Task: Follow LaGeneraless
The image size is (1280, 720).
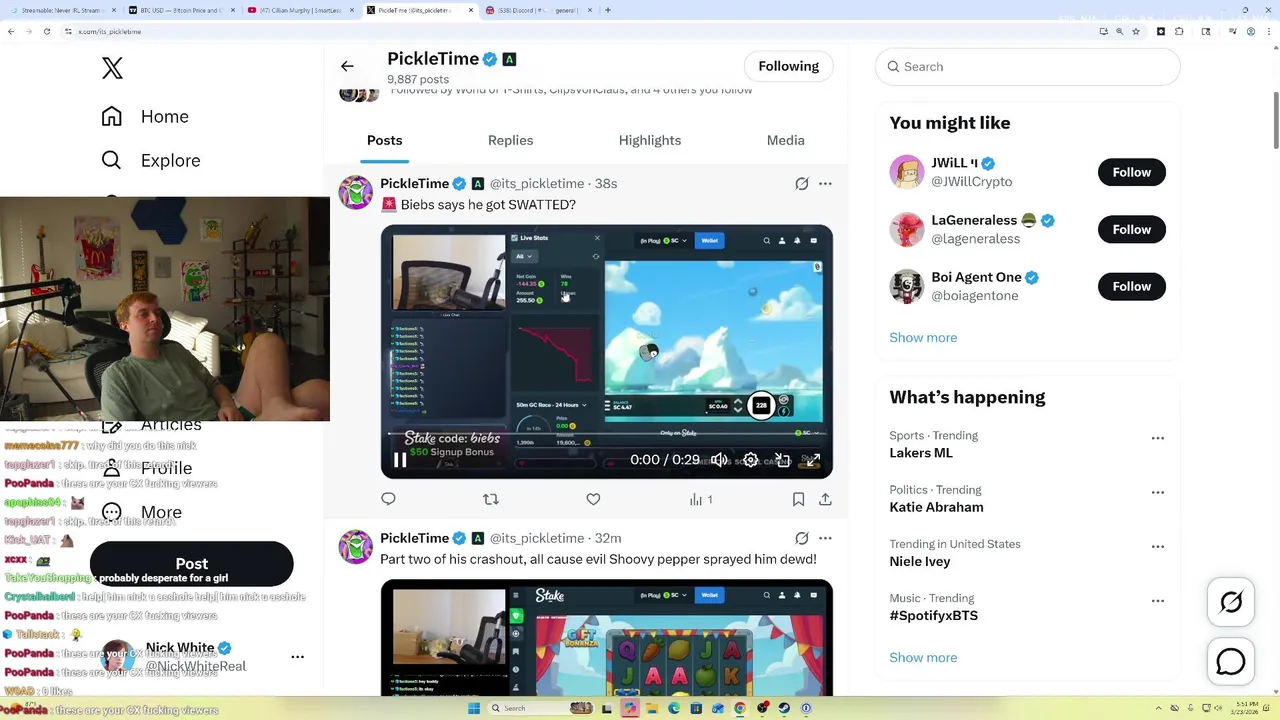Action: [1132, 229]
